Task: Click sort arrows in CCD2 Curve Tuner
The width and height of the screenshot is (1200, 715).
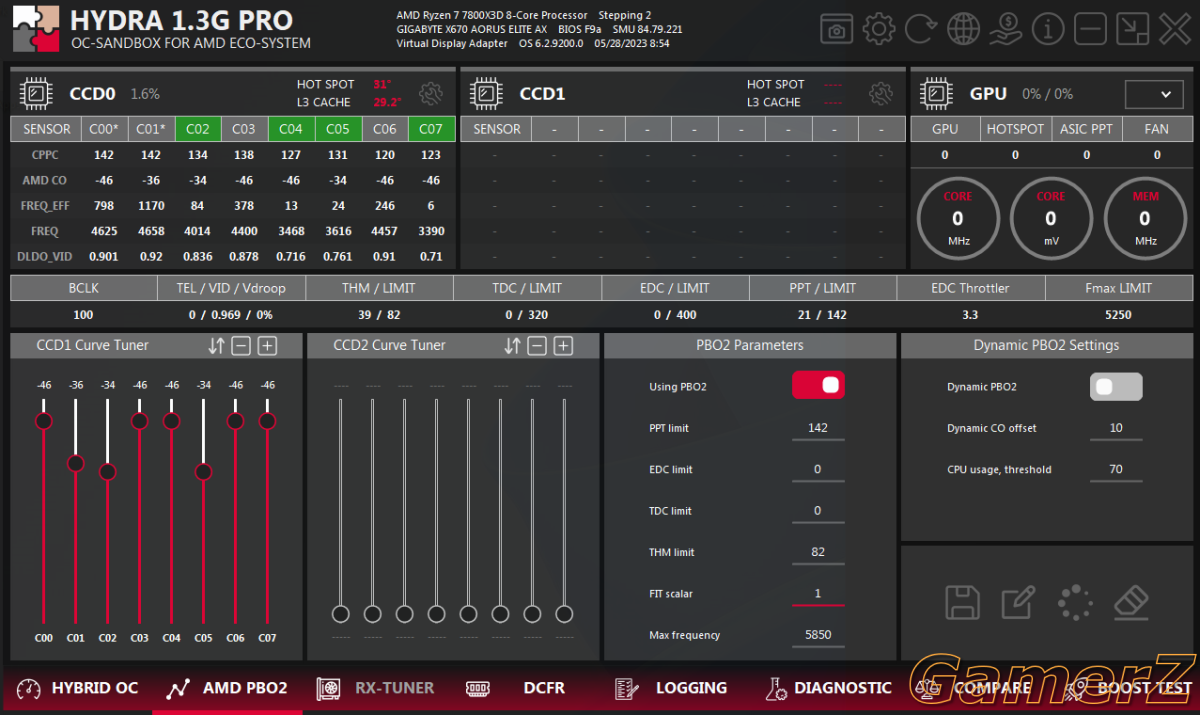Action: pyautogui.click(x=512, y=346)
